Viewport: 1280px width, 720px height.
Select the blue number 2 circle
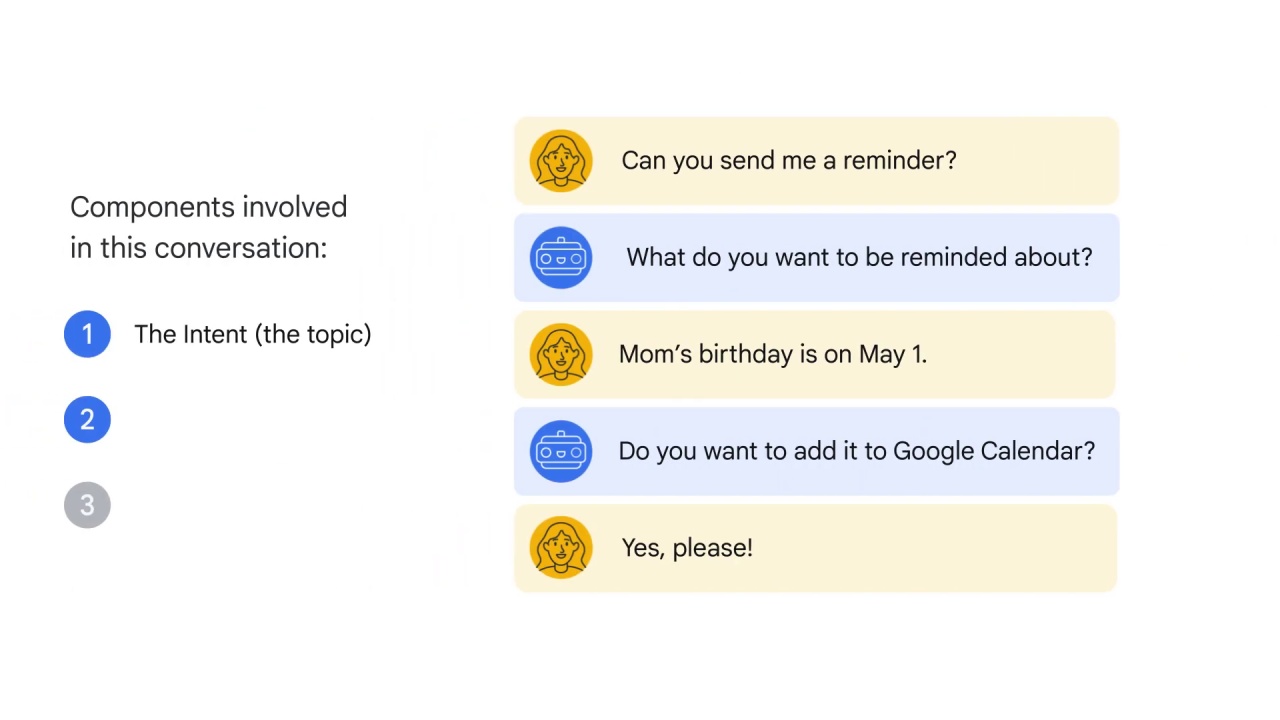87,420
